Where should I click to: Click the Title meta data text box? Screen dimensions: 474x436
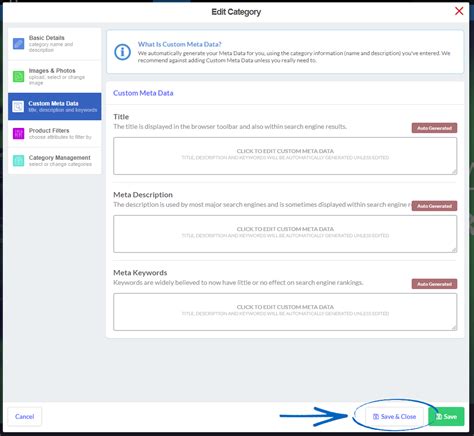[285, 156]
